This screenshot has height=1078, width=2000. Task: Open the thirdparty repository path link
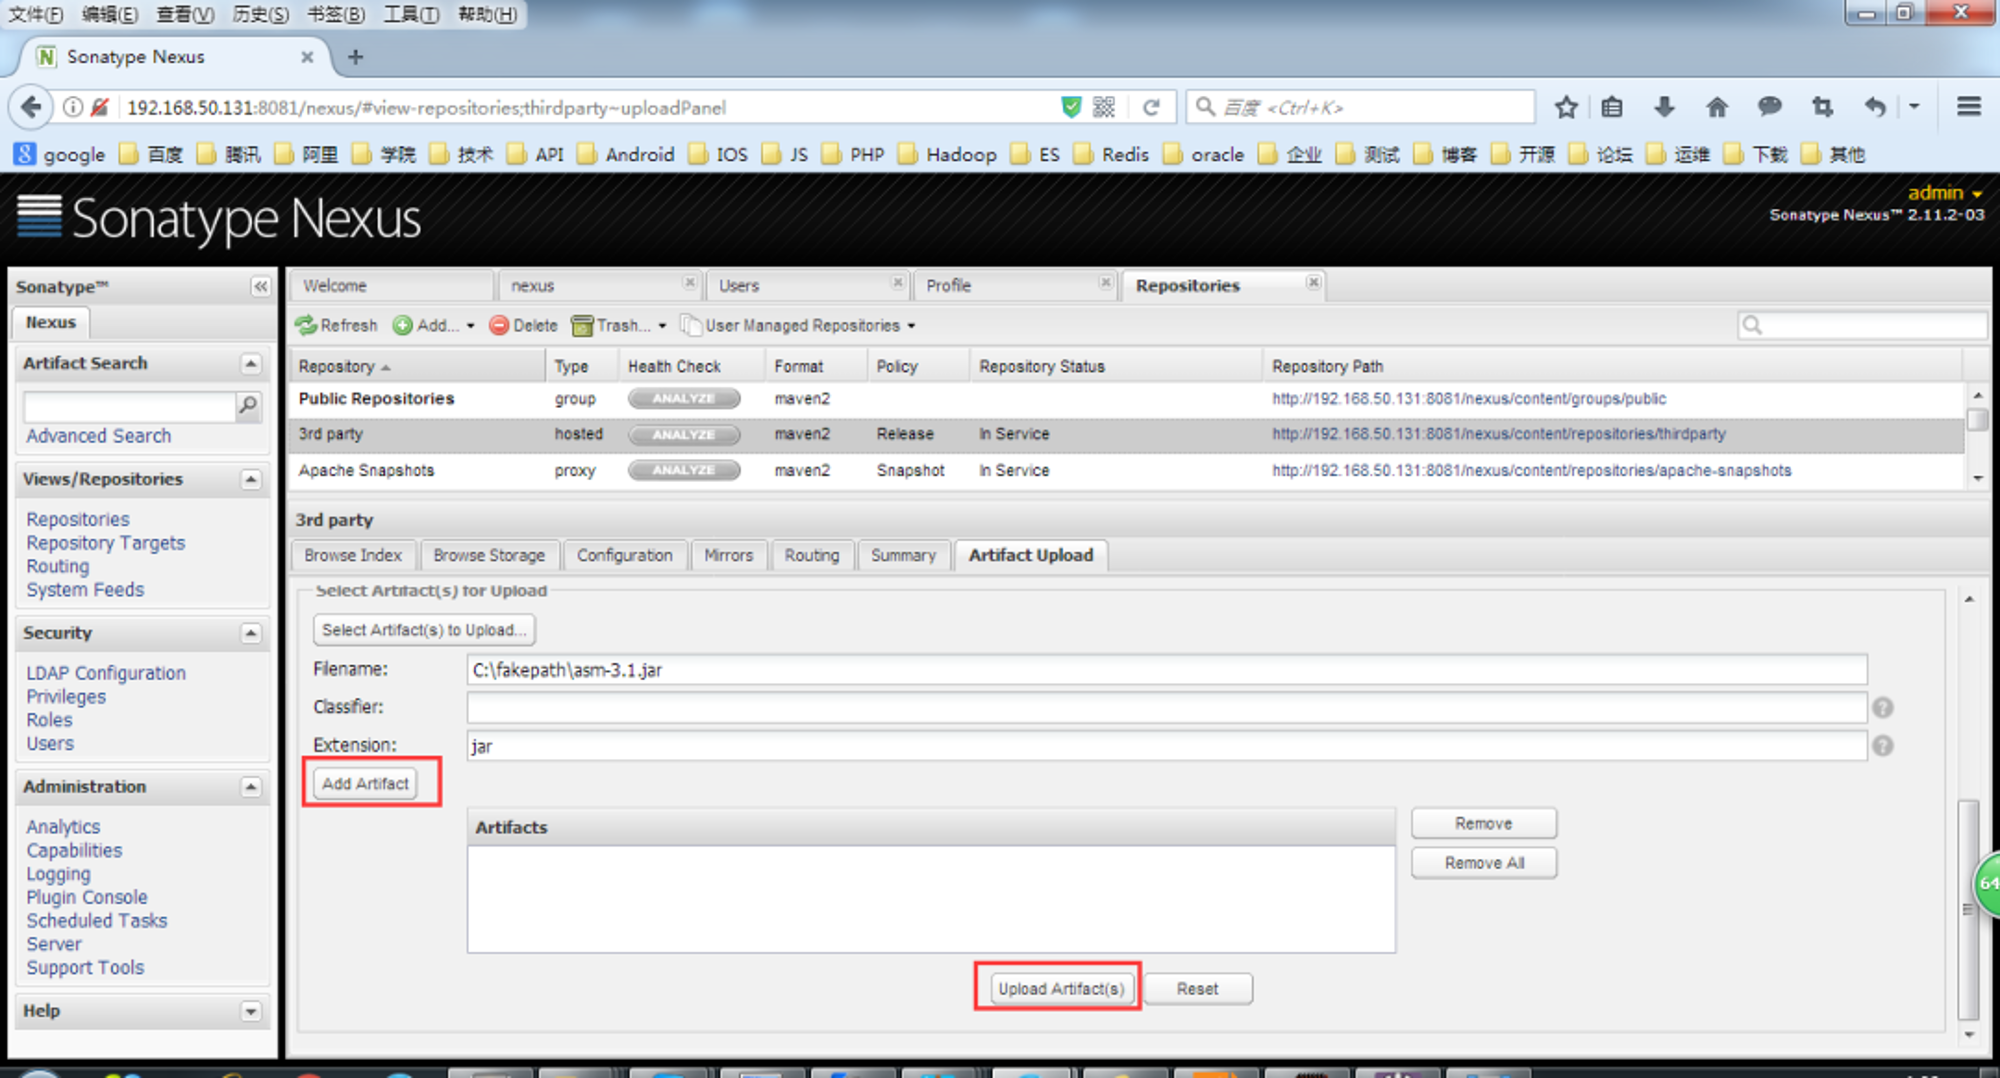tap(1498, 434)
